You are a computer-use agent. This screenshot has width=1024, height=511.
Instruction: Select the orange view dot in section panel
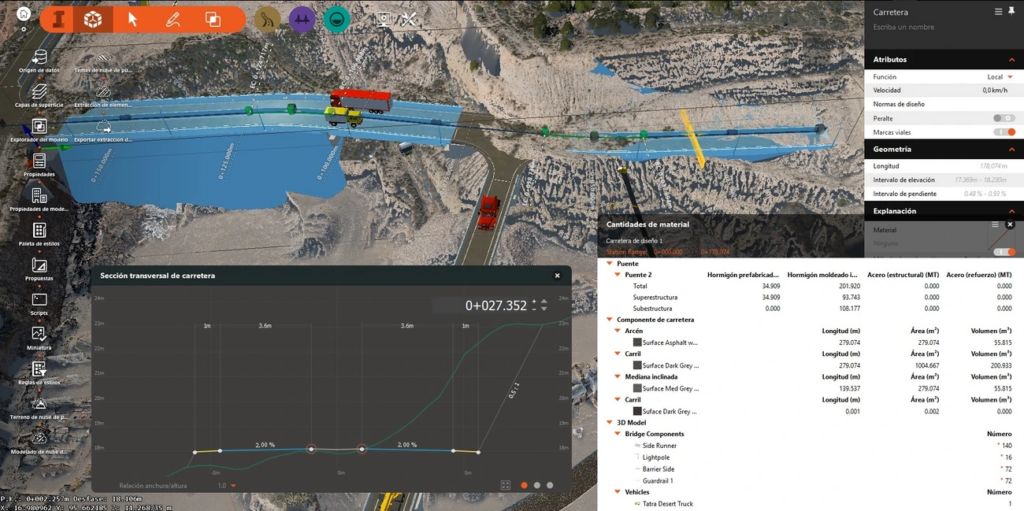point(523,485)
